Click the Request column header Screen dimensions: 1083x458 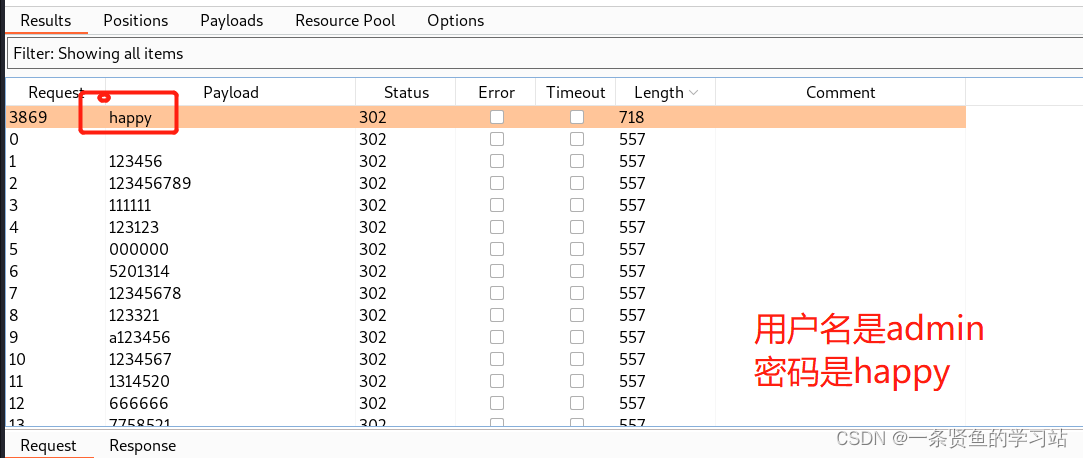pos(56,93)
